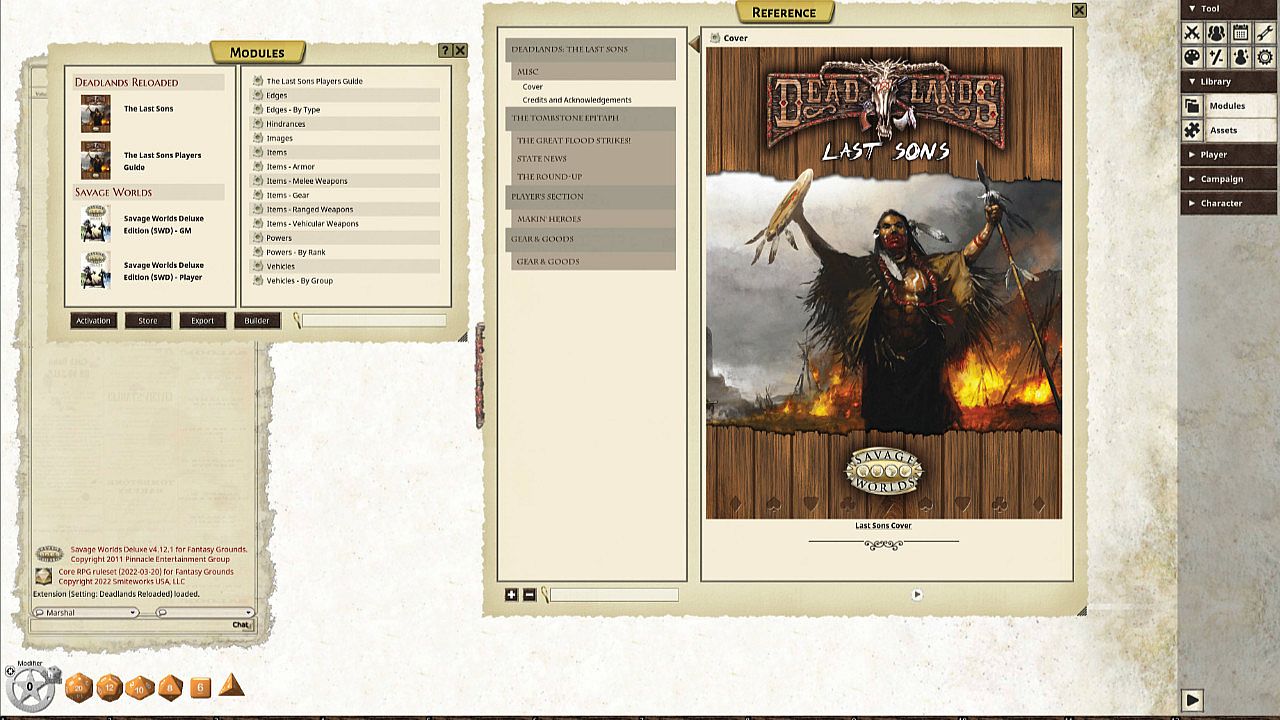
Task: Collapse all sections with the minus button
Action: click(529, 595)
